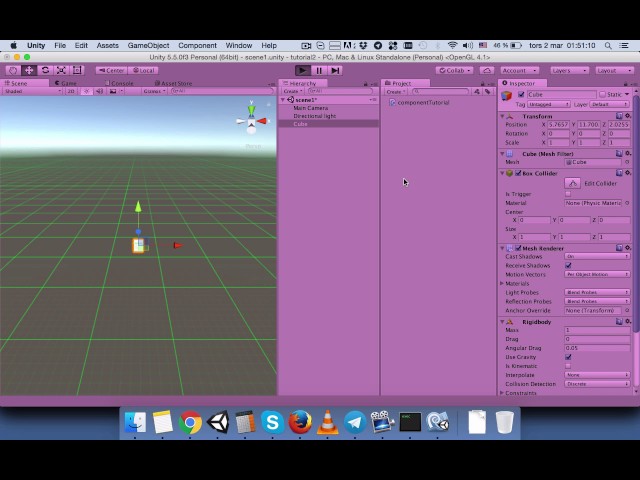Open the Assets menu
Image resolution: width=640 pixels, height=480 pixels.
[107, 45]
